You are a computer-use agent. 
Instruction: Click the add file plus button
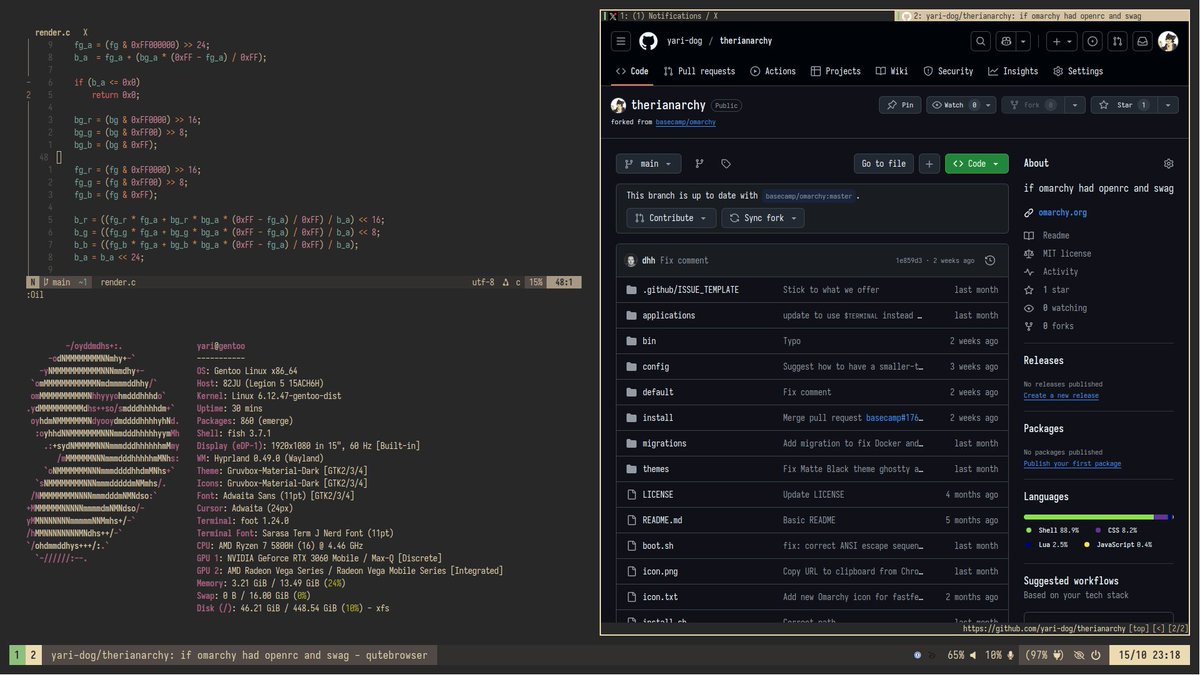point(929,164)
